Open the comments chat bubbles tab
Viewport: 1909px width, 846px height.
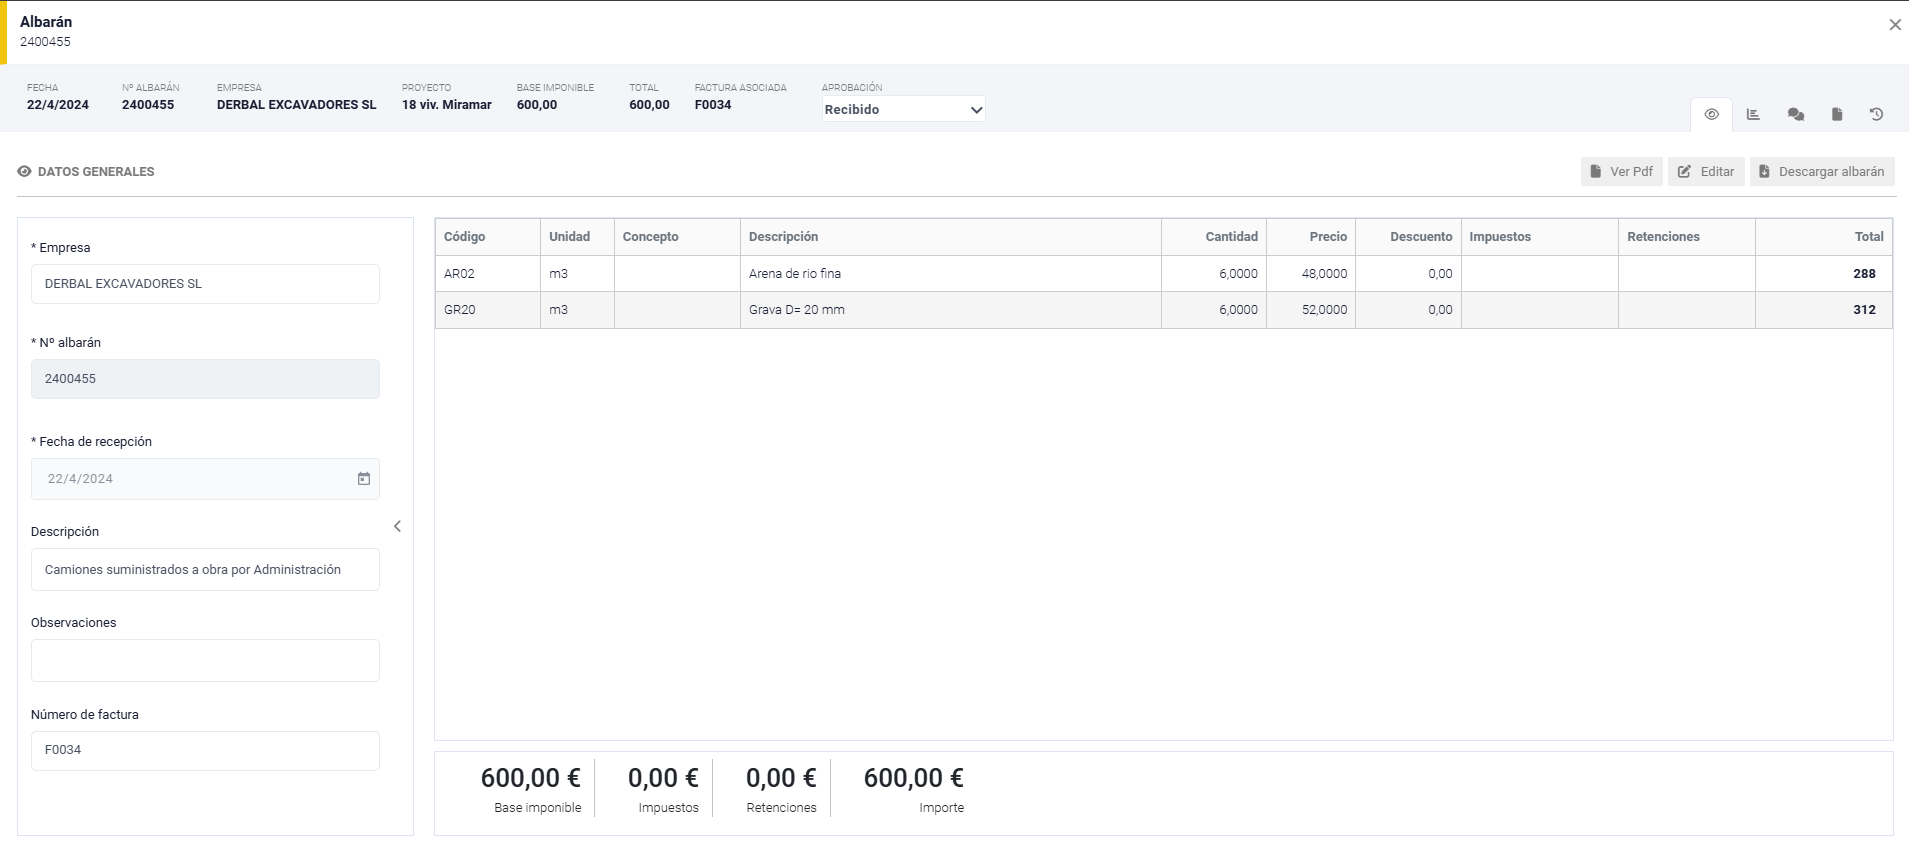1795,115
